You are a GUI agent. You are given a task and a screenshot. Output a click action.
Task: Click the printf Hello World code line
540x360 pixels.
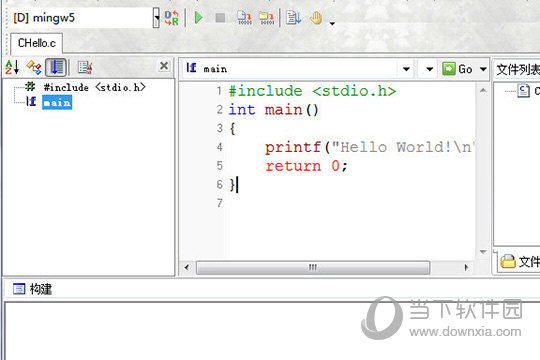370,147
